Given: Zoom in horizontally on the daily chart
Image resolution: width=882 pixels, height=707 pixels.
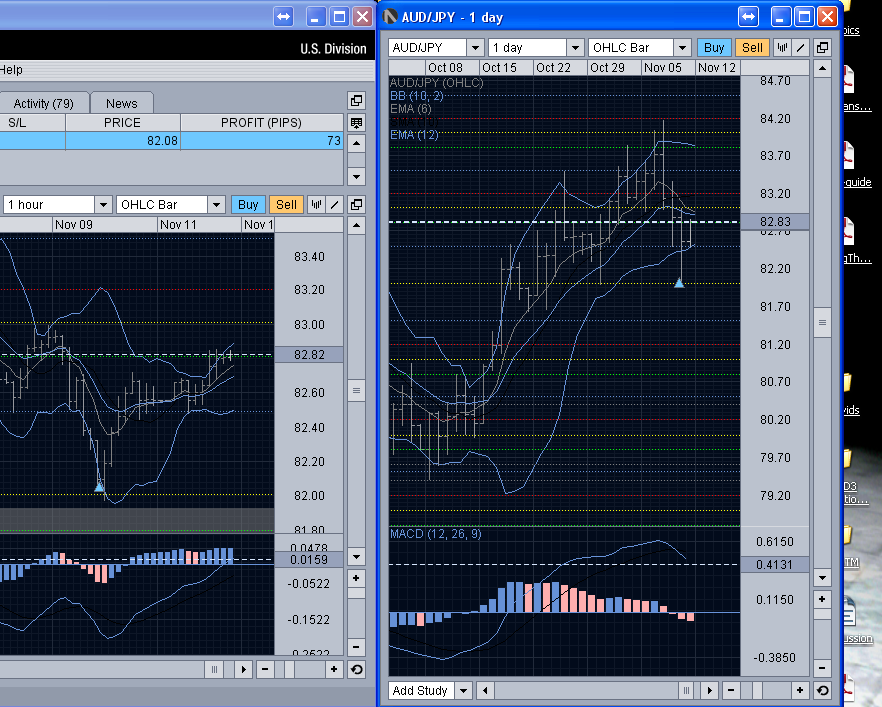Looking at the screenshot, I should 800,690.
